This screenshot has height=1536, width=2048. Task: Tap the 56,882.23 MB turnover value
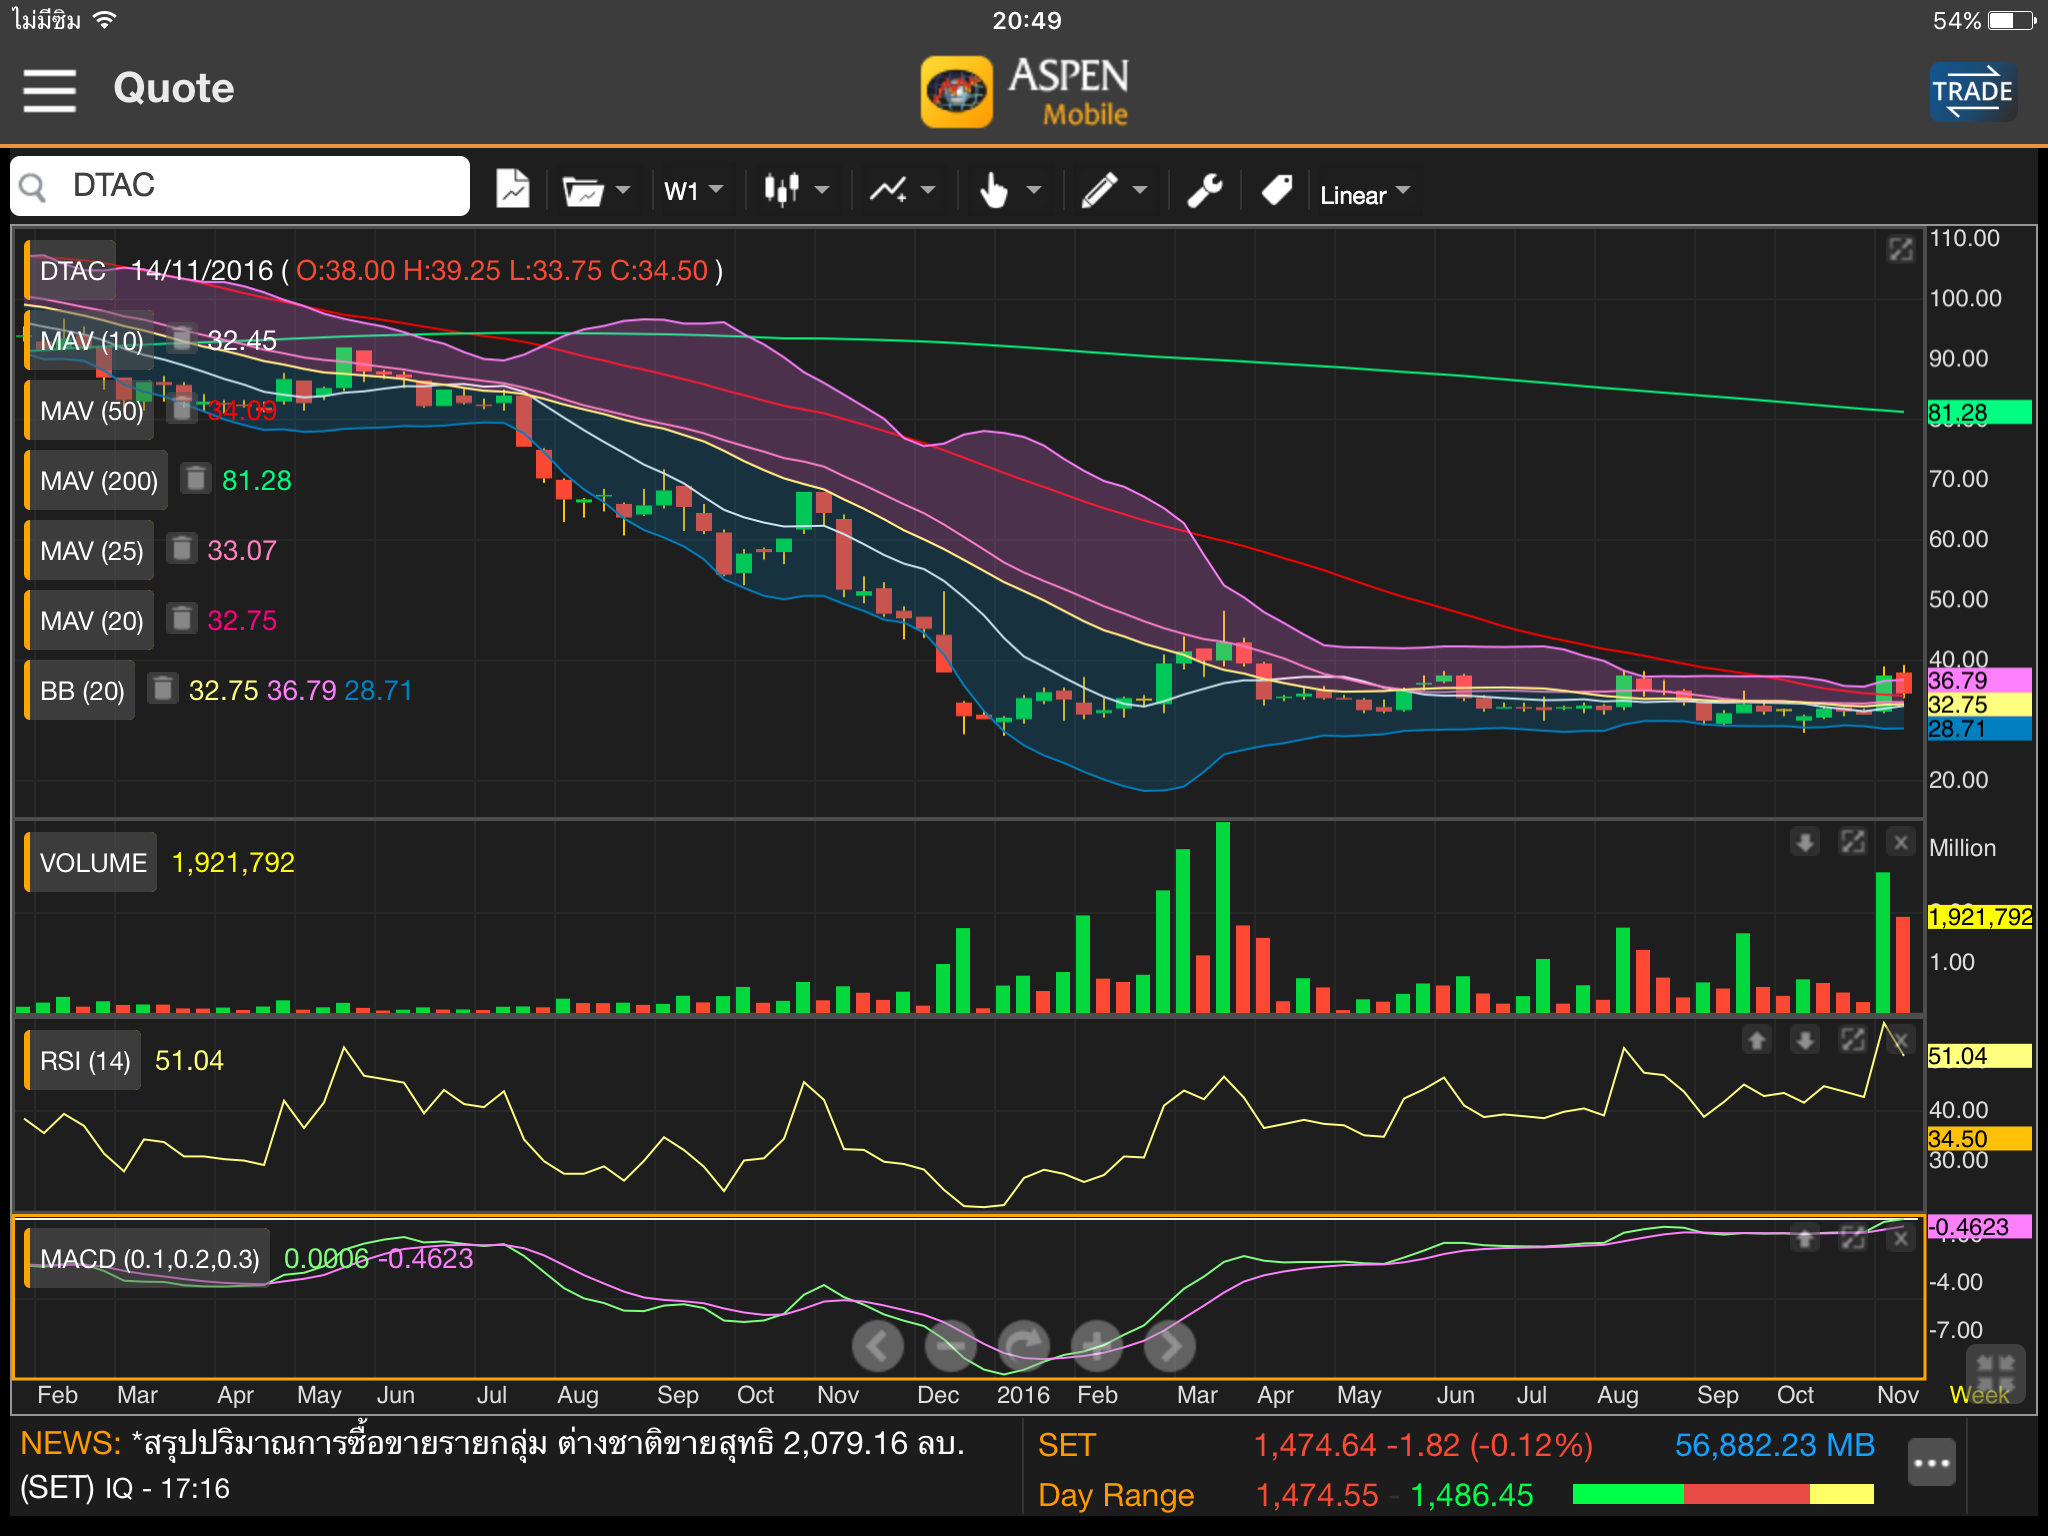click(1775, 1445)
